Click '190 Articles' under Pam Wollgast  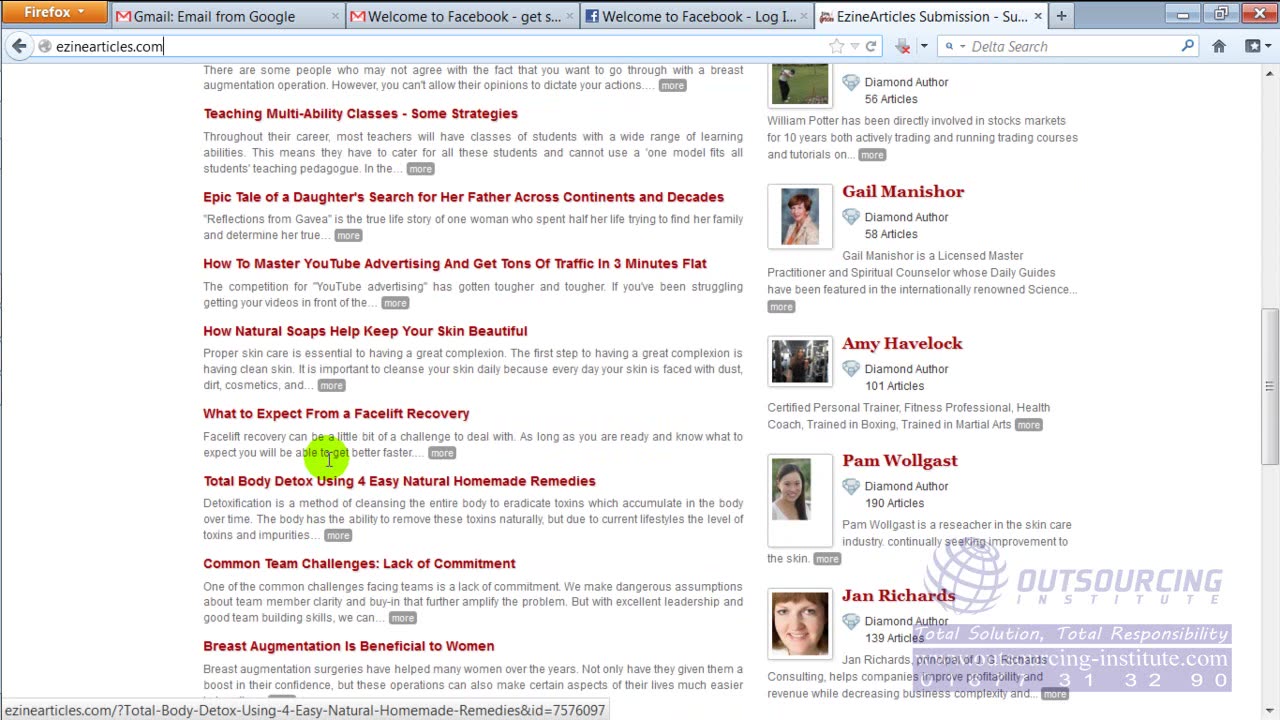pos(895,503)
